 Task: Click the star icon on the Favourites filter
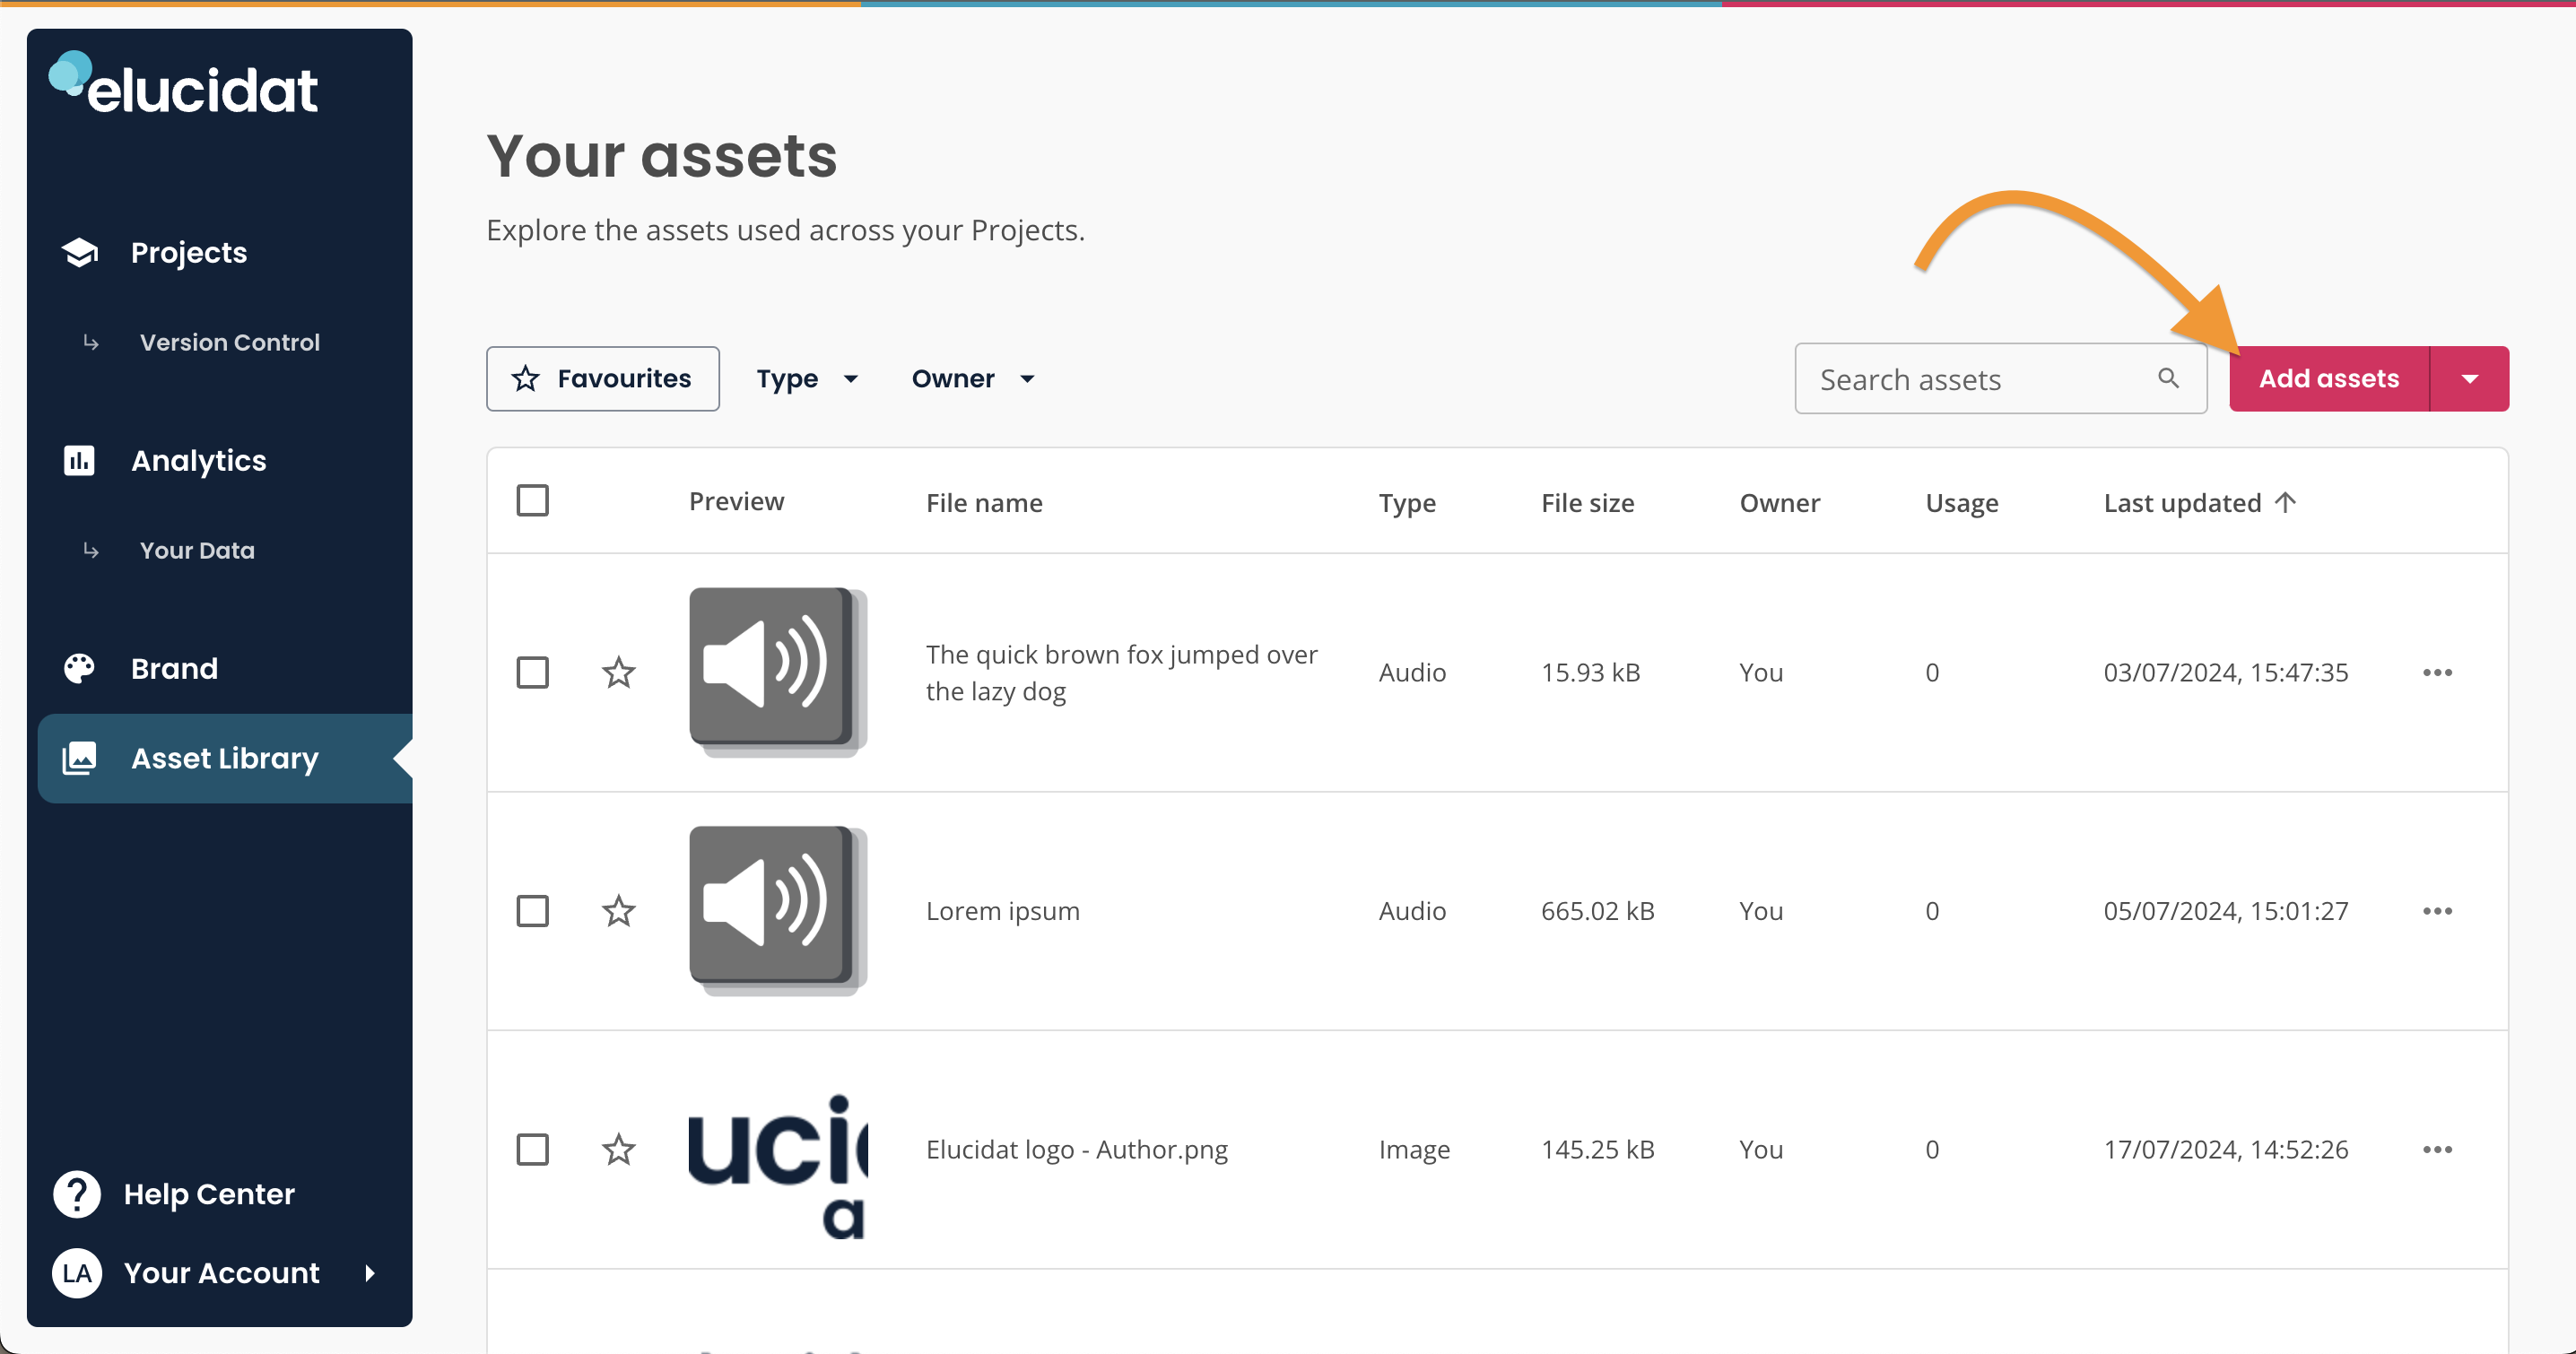pyautogui.click(x=525, y=378)
